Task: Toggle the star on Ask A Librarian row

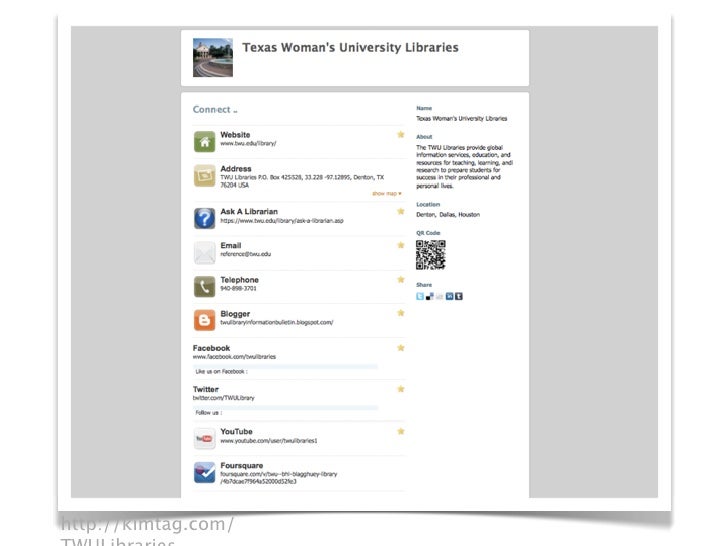Action: click(401, 211)
